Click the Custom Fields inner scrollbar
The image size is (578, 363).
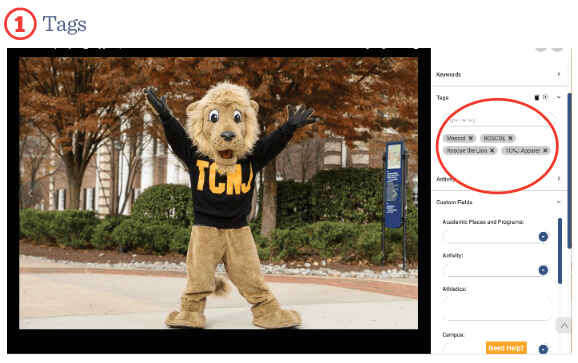tap(560, 251)
